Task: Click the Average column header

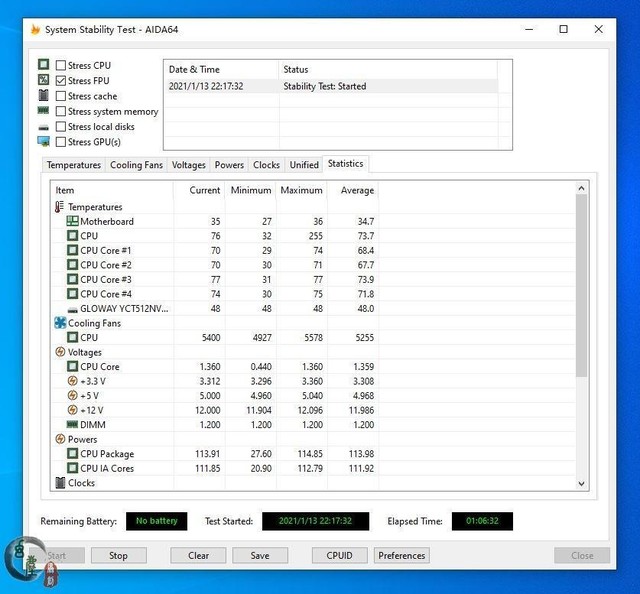Action: click(353, 191)
